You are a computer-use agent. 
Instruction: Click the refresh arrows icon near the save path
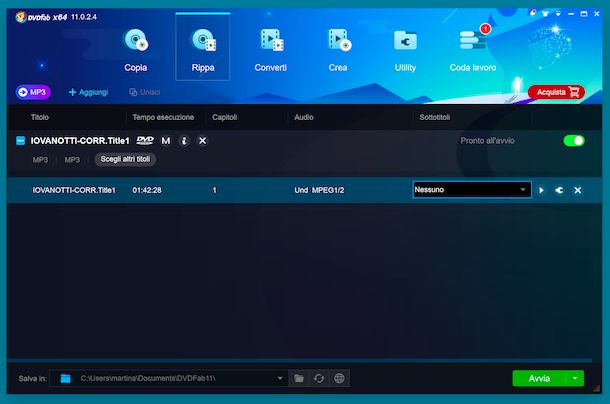pyautogui.click(x=319, y=378)
